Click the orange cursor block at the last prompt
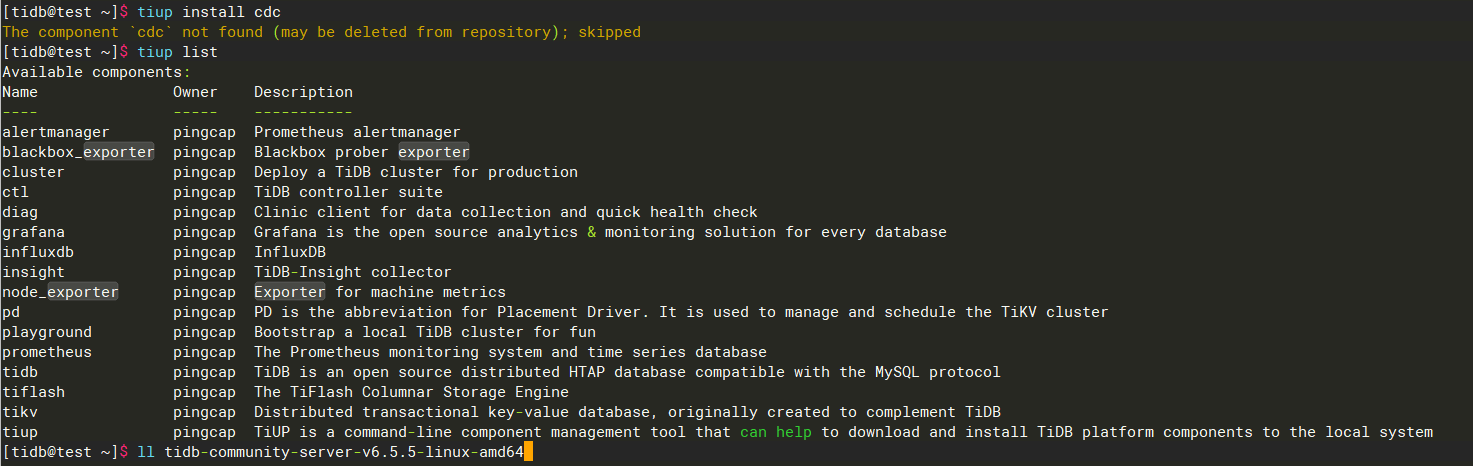Image resolution: width=1473 pixels, height=466 pixels. coord(529,453)
